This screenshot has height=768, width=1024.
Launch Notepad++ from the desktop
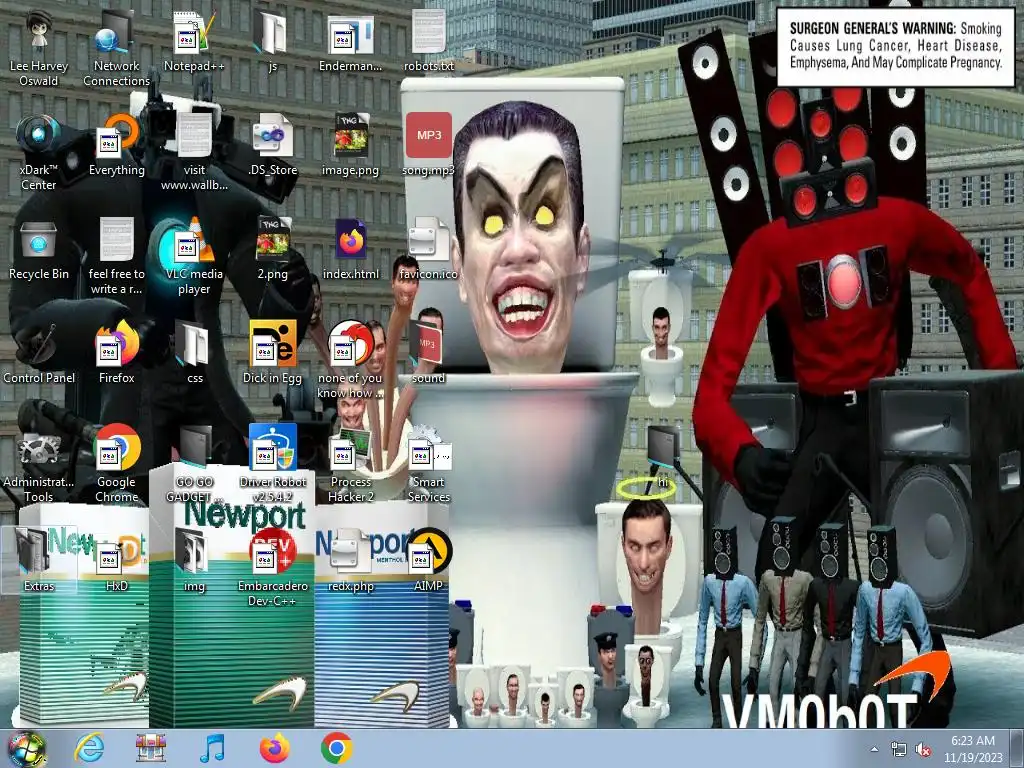[194, 42]
